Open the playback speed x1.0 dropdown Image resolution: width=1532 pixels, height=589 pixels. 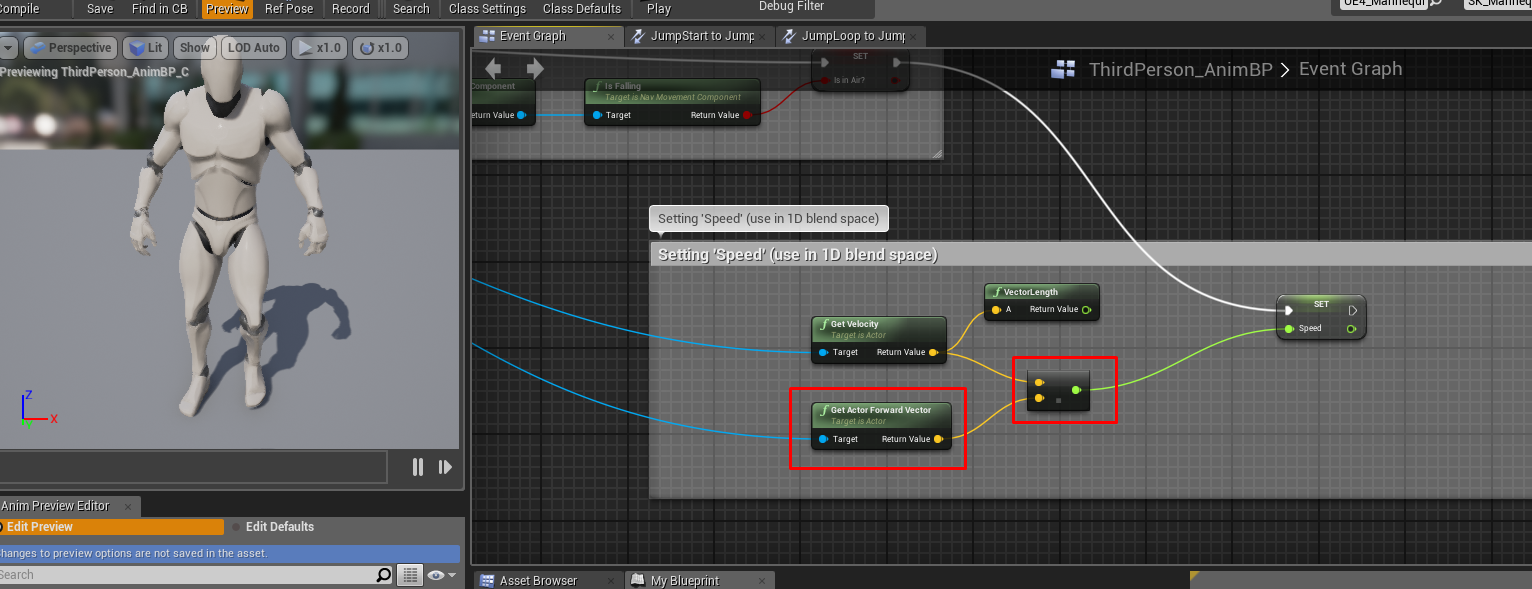(319, 48)
